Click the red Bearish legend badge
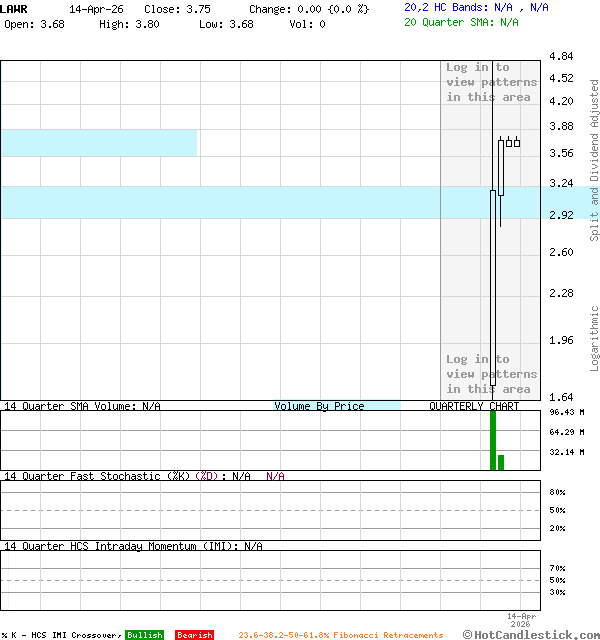600x640 pixels. pyautogui.click(x=194, y=635)
